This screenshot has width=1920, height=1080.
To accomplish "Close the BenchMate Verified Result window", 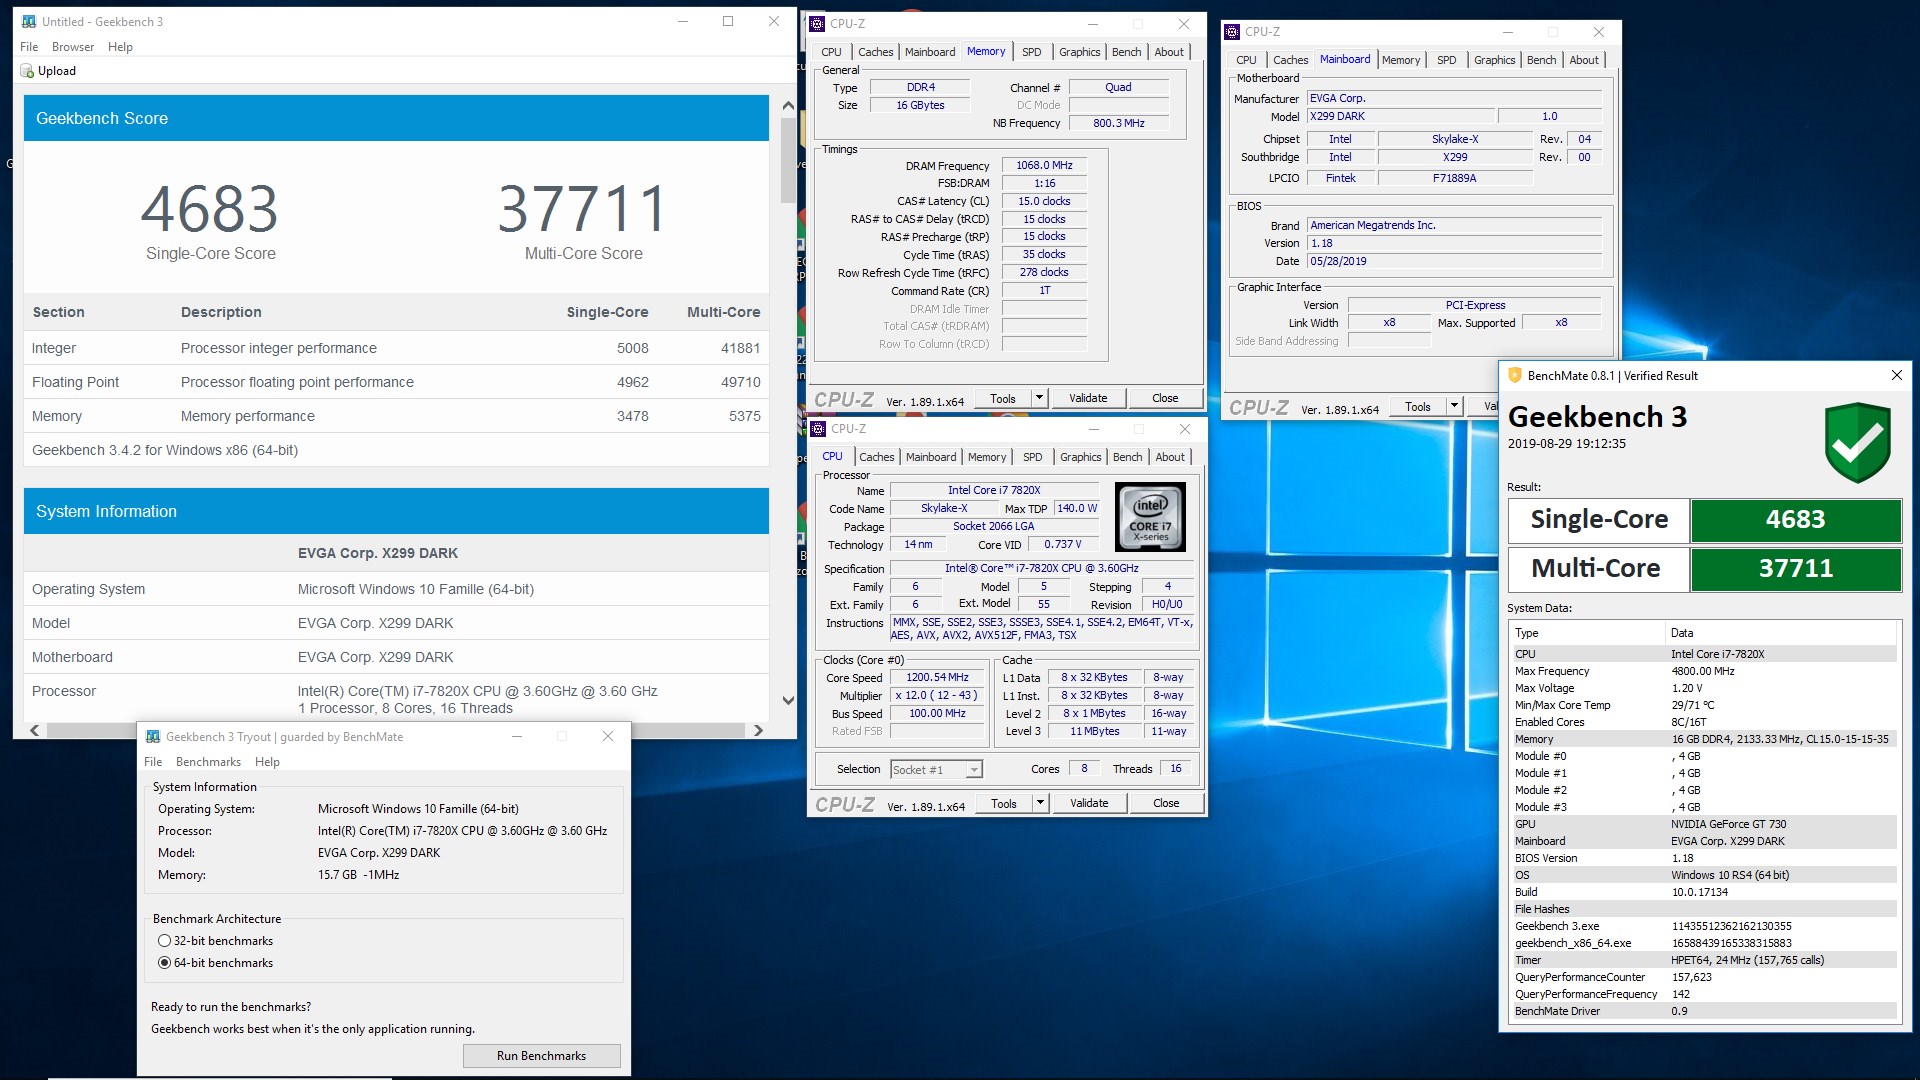I will (x=1896, y=376).
